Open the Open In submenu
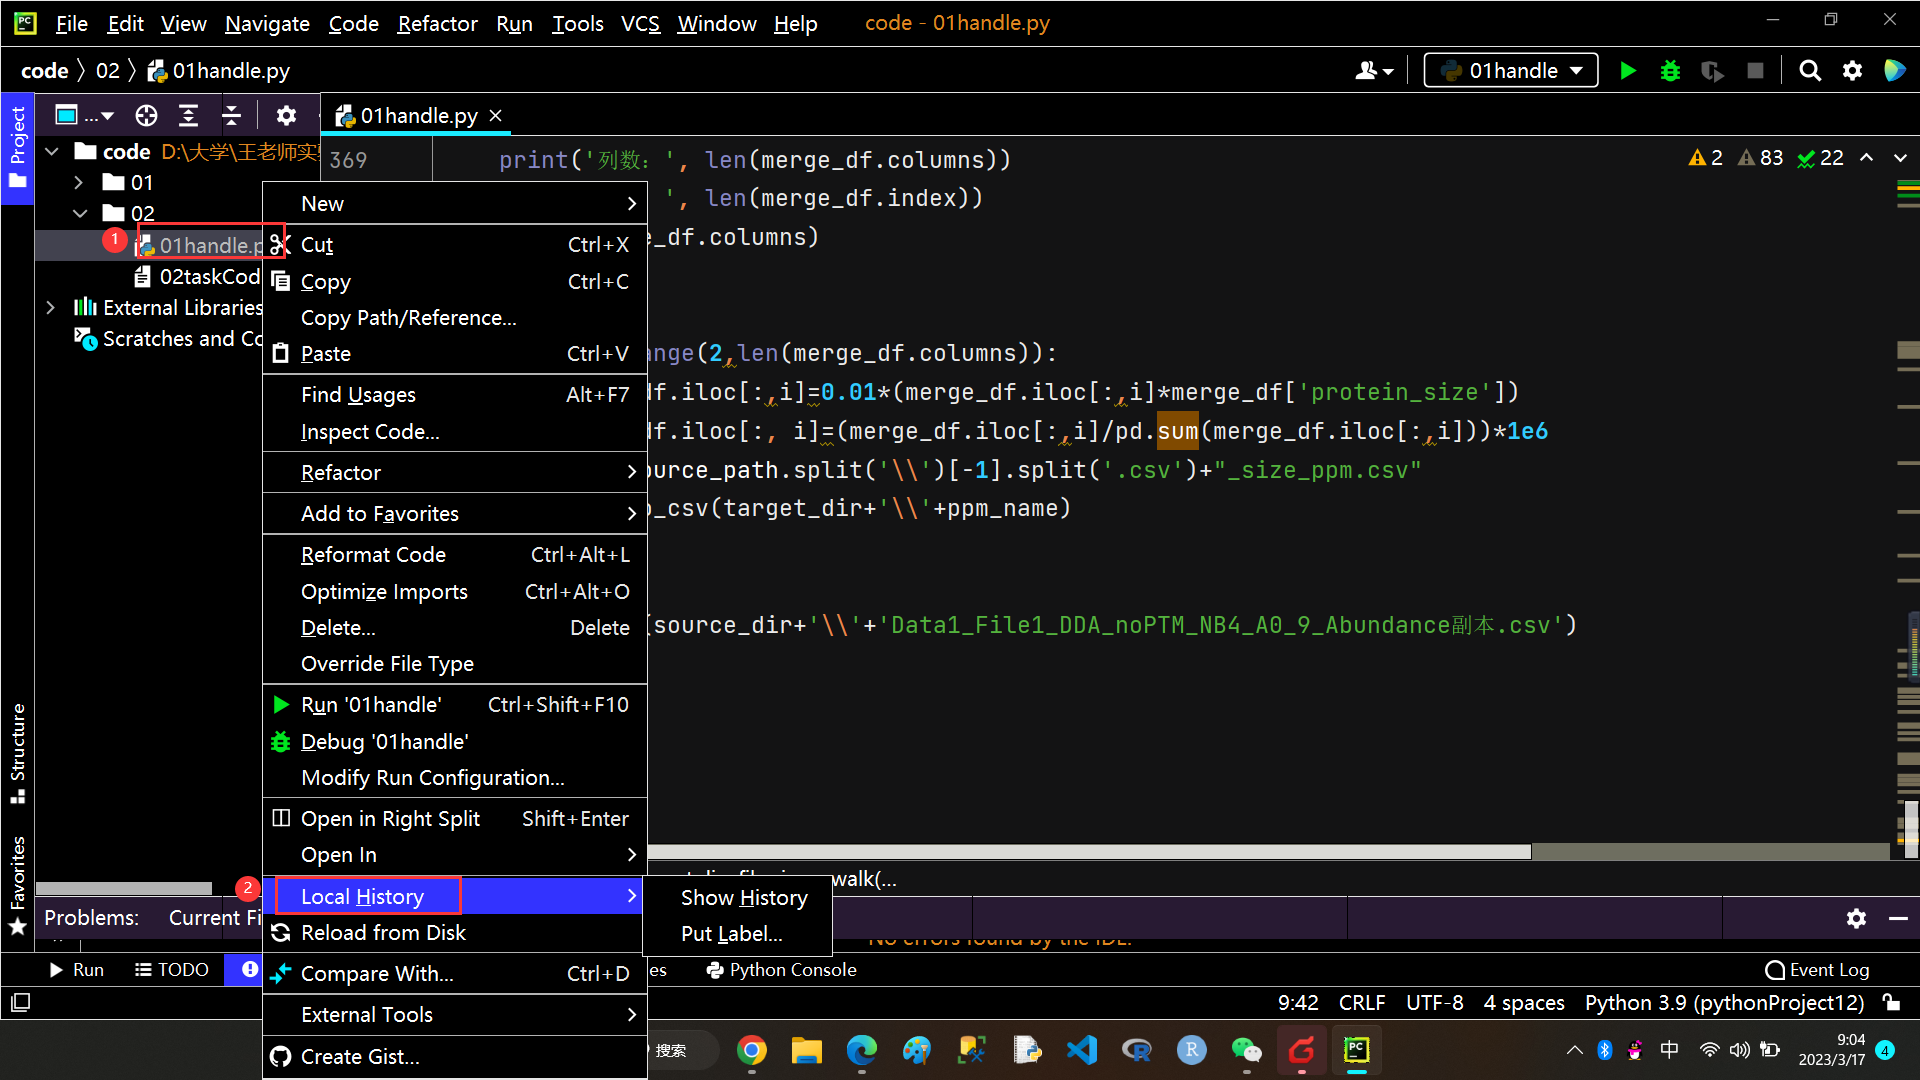Image resolution: width=1920 pixels, height=1080 pixels. (x=455, y=855)
